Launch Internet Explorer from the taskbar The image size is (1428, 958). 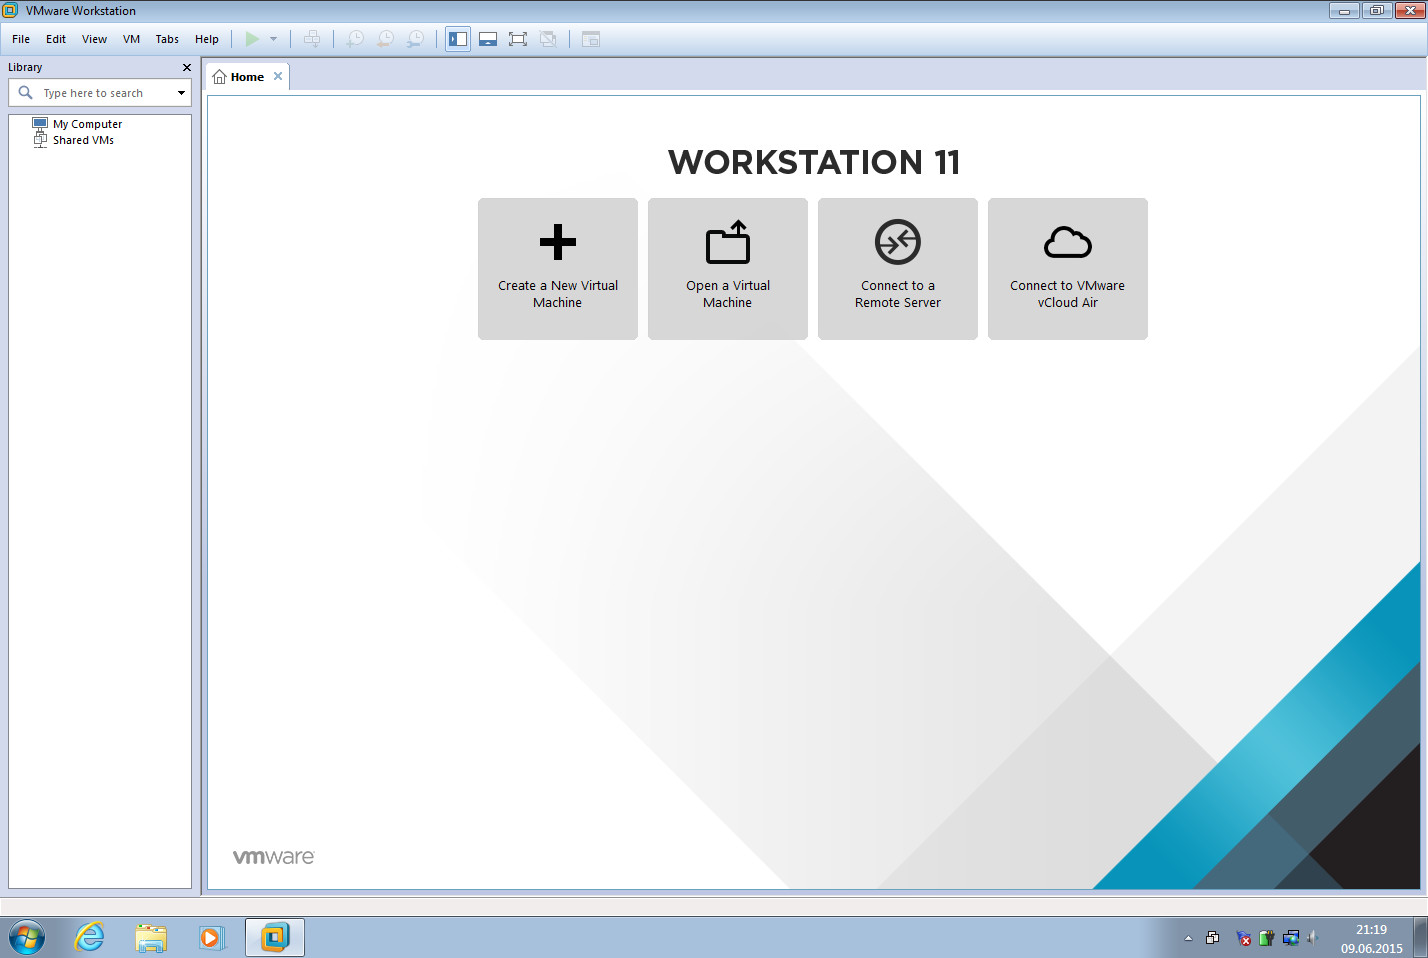pos(90,938)
